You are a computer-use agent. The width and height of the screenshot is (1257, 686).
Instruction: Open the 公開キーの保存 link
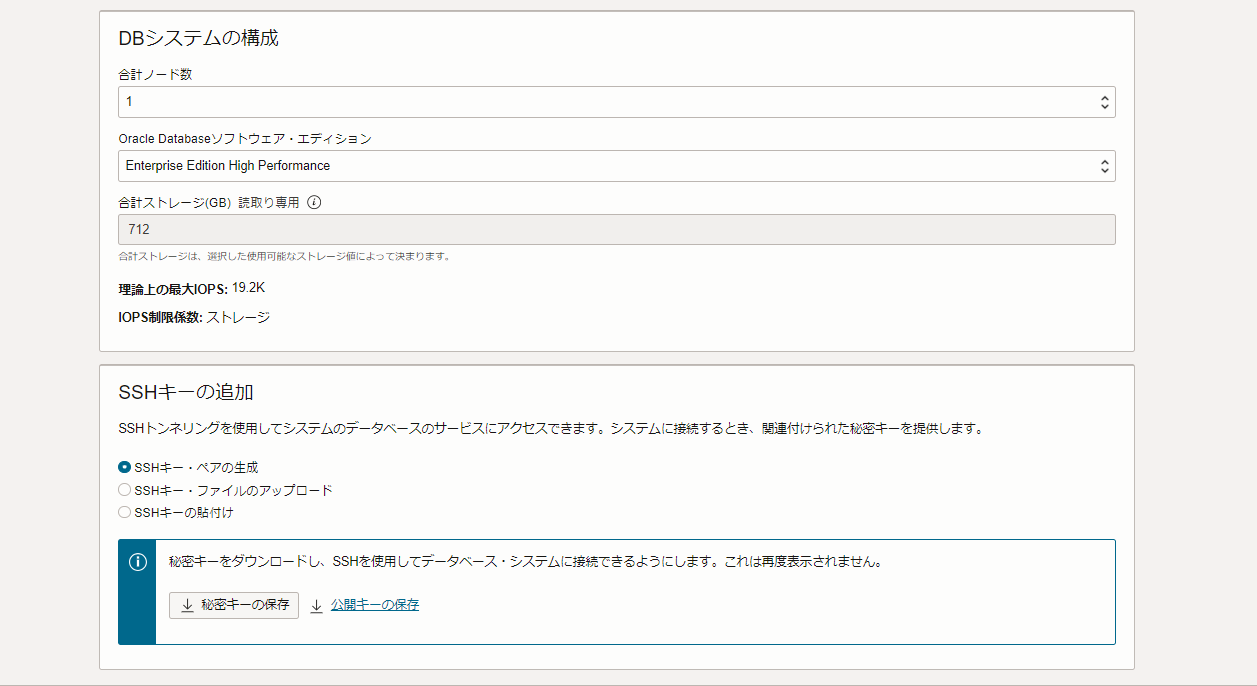coord(374,605)
